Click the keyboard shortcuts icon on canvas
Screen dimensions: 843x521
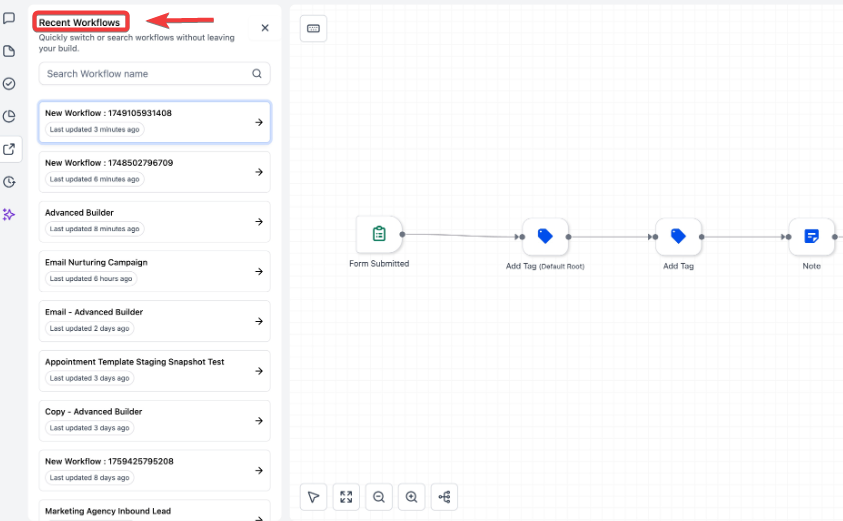(313, 29)
